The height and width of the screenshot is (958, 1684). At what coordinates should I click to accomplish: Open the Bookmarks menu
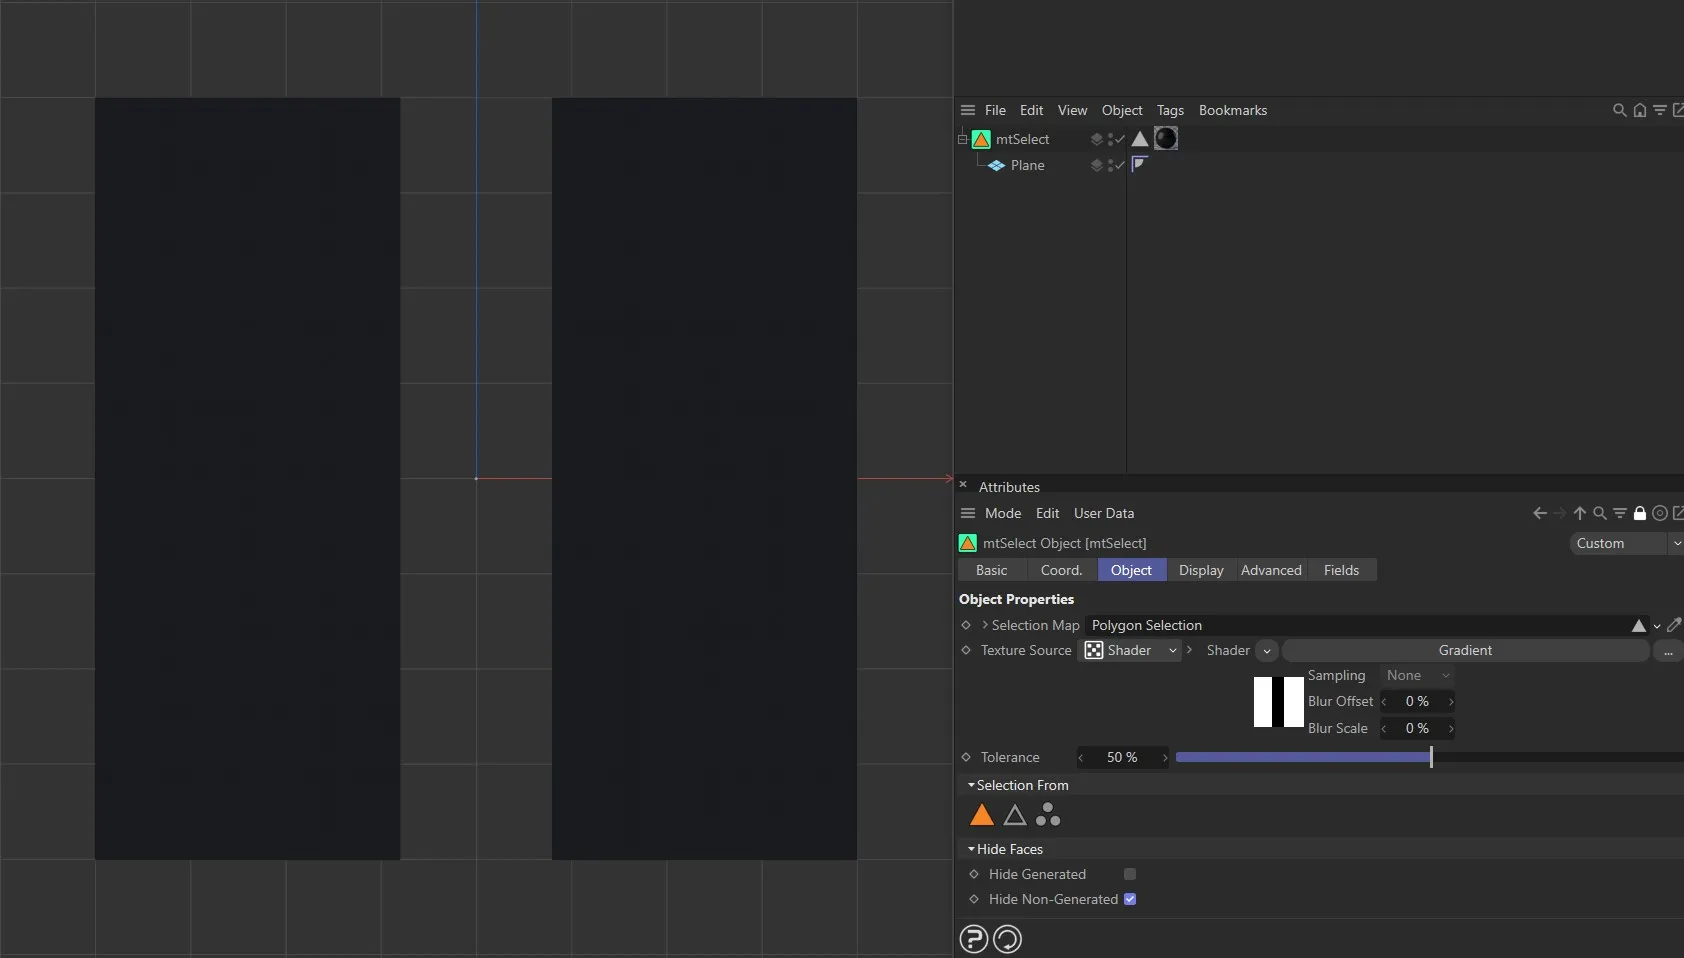(x=1231, y=110)
